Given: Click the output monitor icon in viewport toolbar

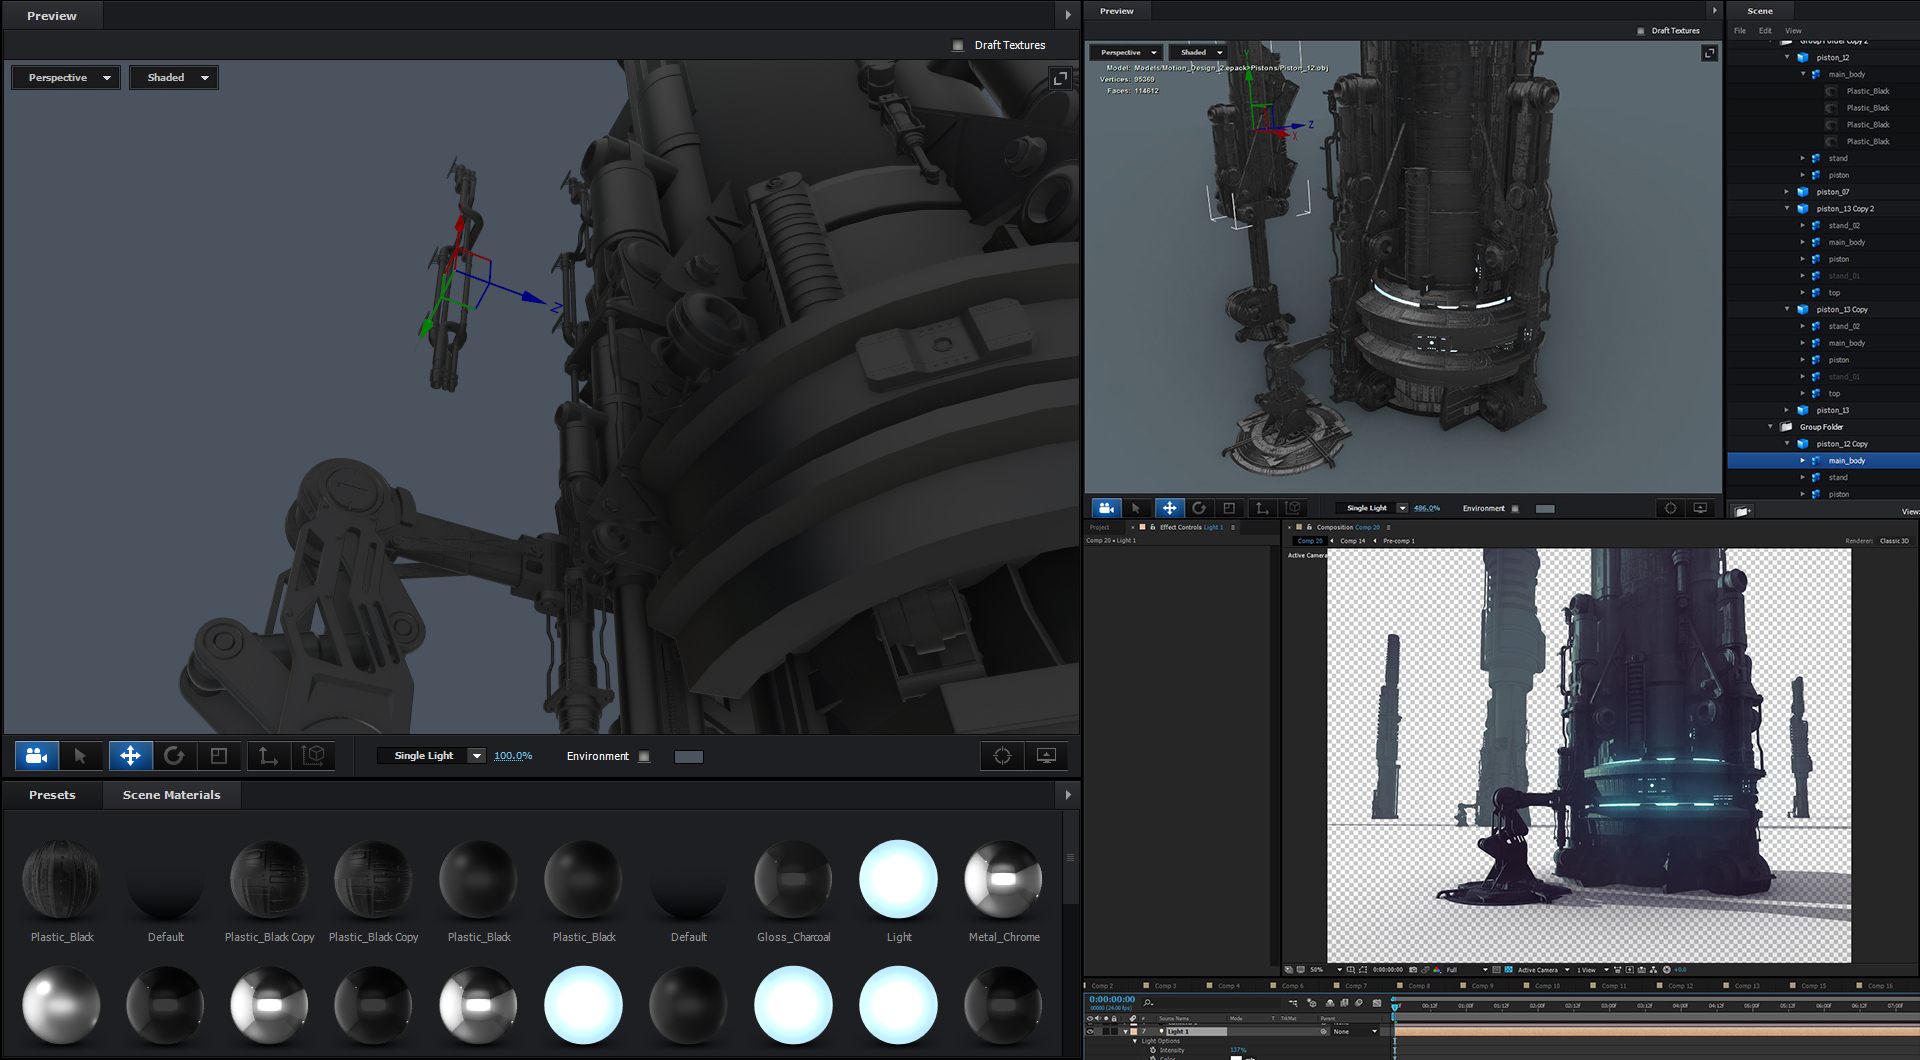Looking at the screenshot, I should coord(1046,756).
